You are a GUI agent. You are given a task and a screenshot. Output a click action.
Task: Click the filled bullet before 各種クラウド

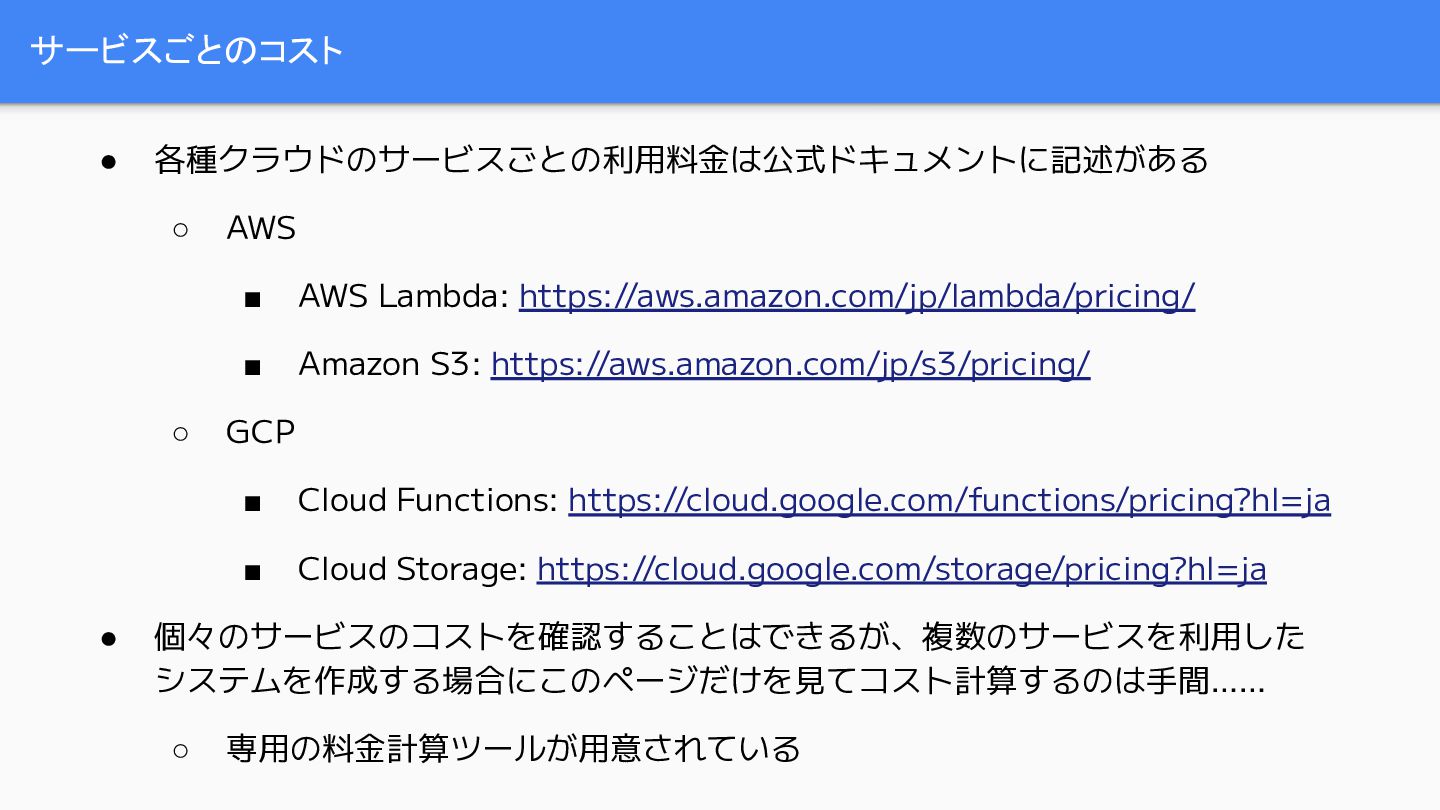[110, 161]
